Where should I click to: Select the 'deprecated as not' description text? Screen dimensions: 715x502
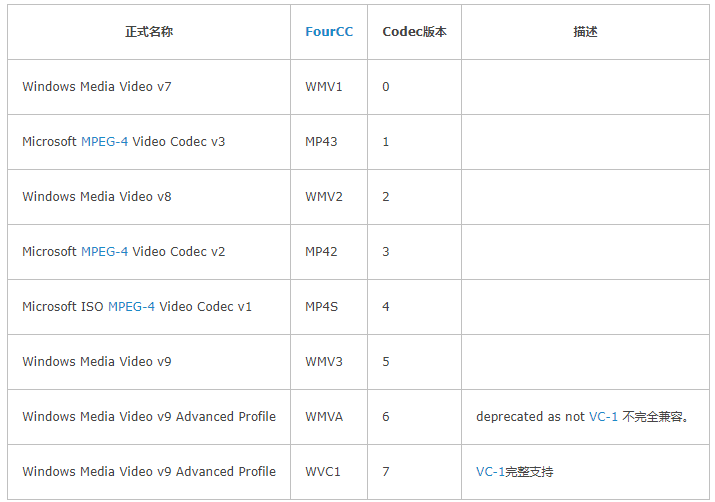pos(530,417)
